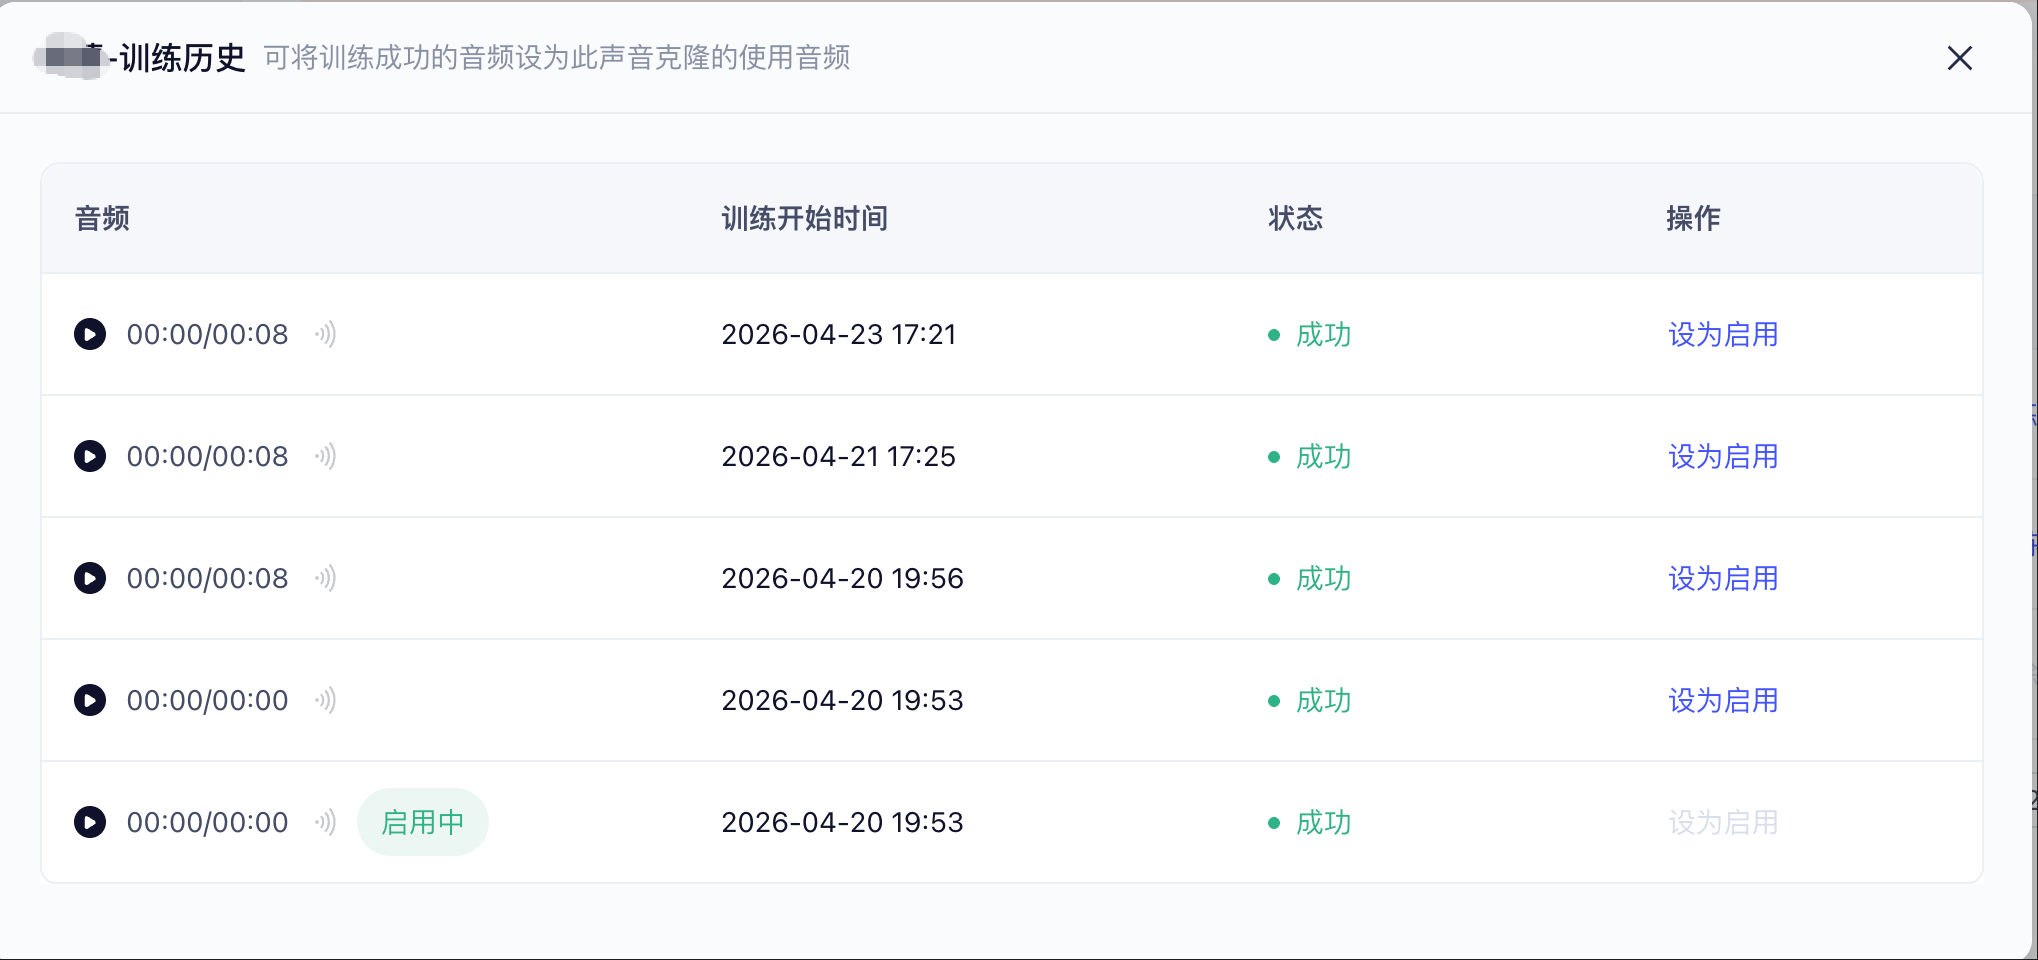Play the audio trained 2026-04-20 19:56
2038x960 pixels.
click(x=90, y=578)
